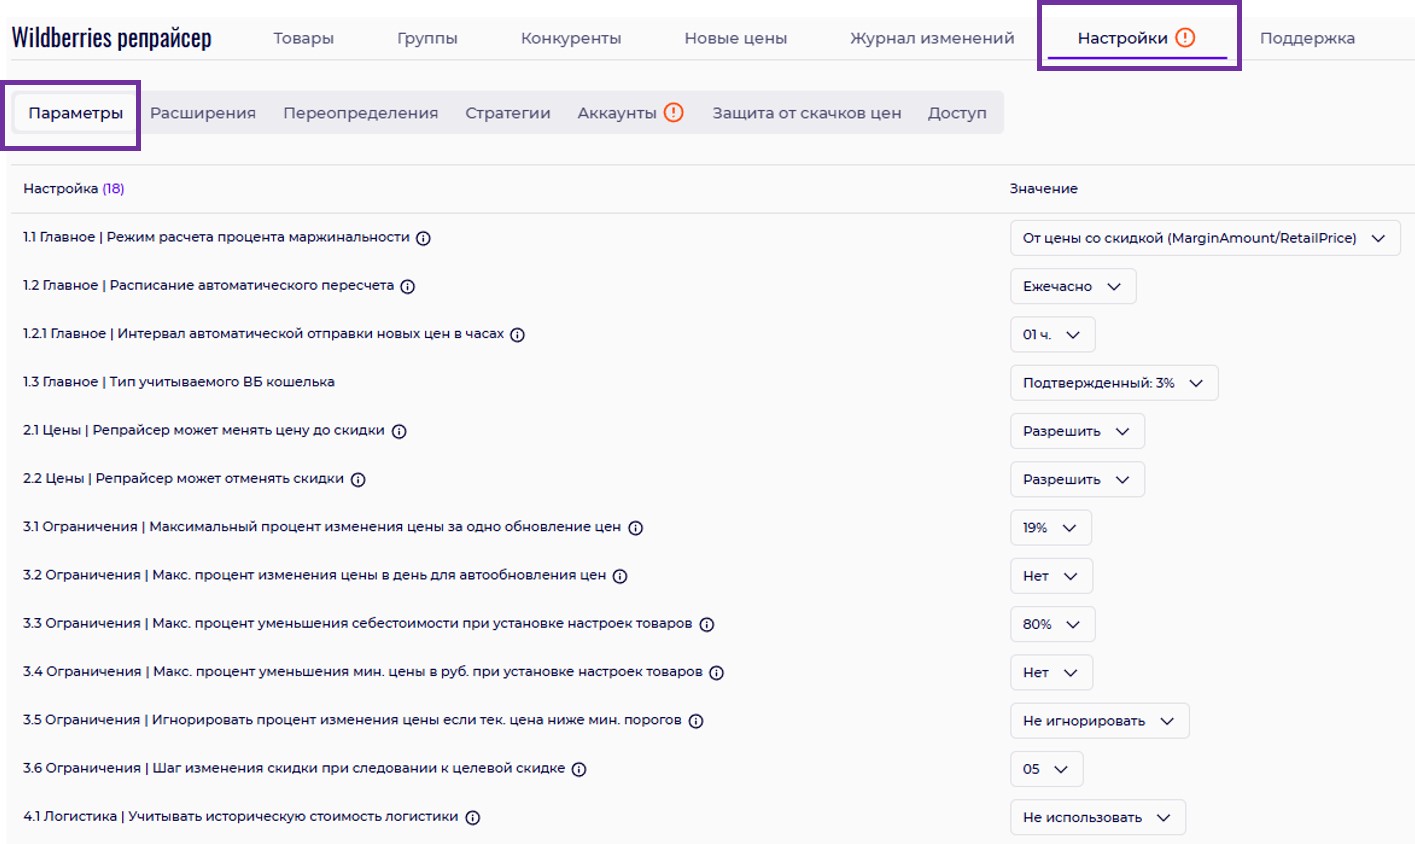
Task: Open the 'Ежечасно' schedule dropdown
Action: (1073, 286)
